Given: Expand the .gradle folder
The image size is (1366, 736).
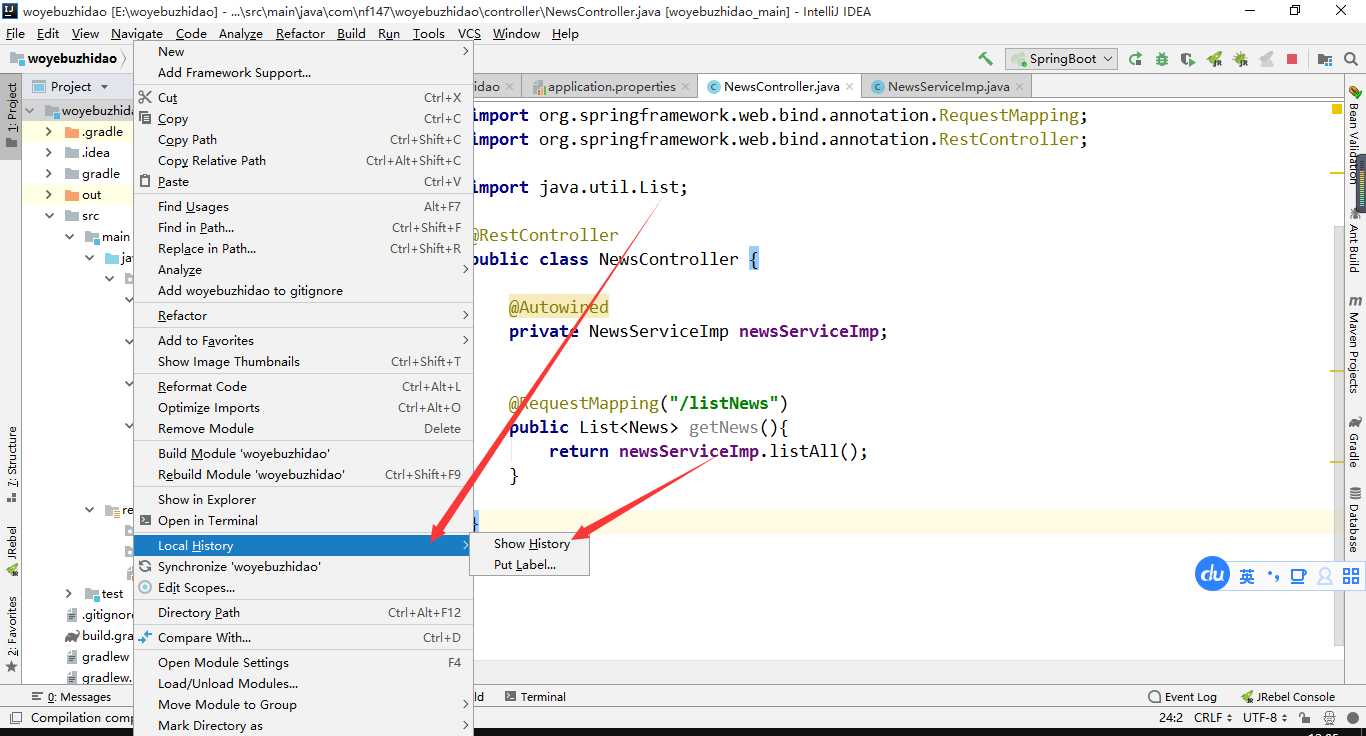Looking at the screenshot, I should coord(48,132).
